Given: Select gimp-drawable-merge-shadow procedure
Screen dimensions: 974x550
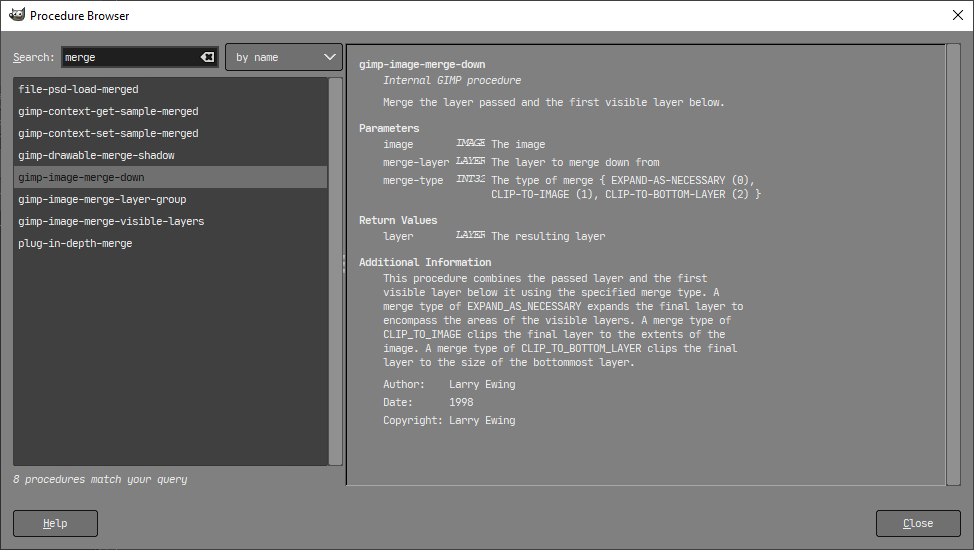Looking at the screenshot, I should [170, 155].
